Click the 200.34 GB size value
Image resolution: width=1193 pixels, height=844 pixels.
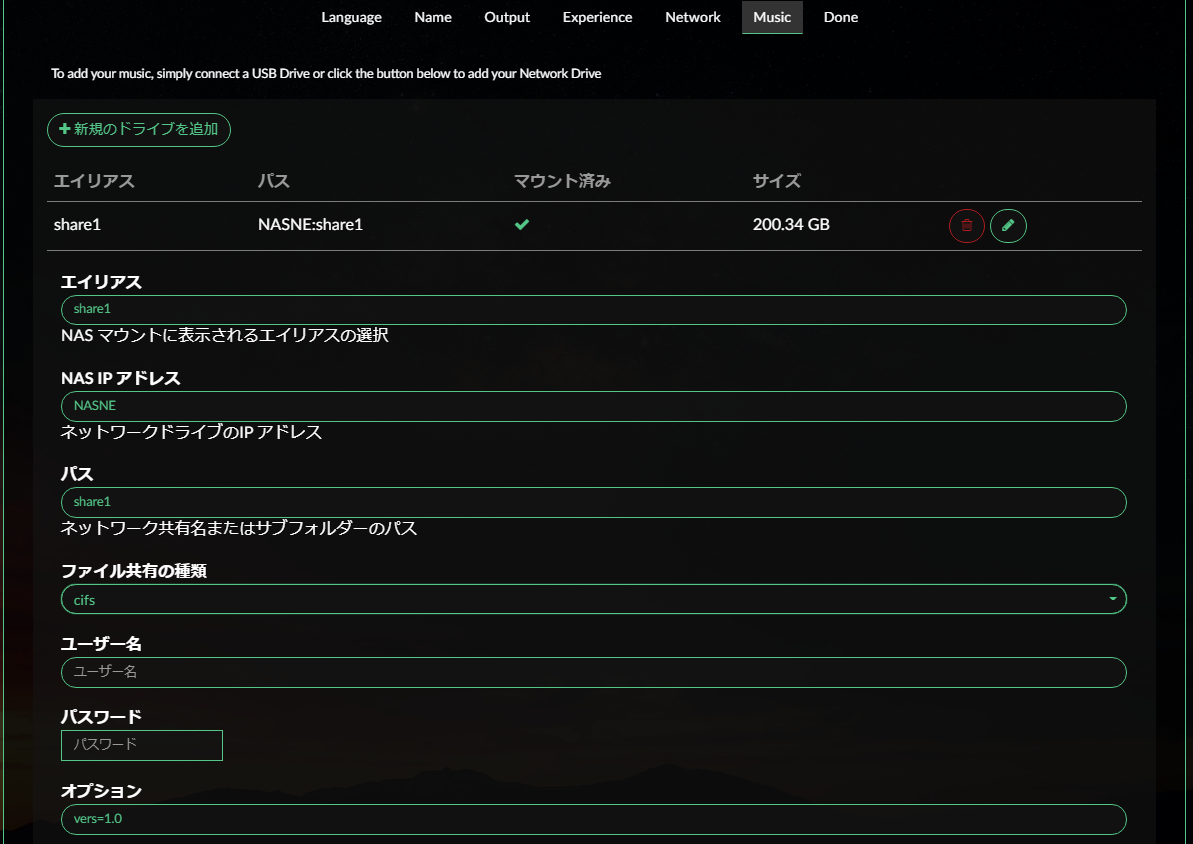pos(791,225)
